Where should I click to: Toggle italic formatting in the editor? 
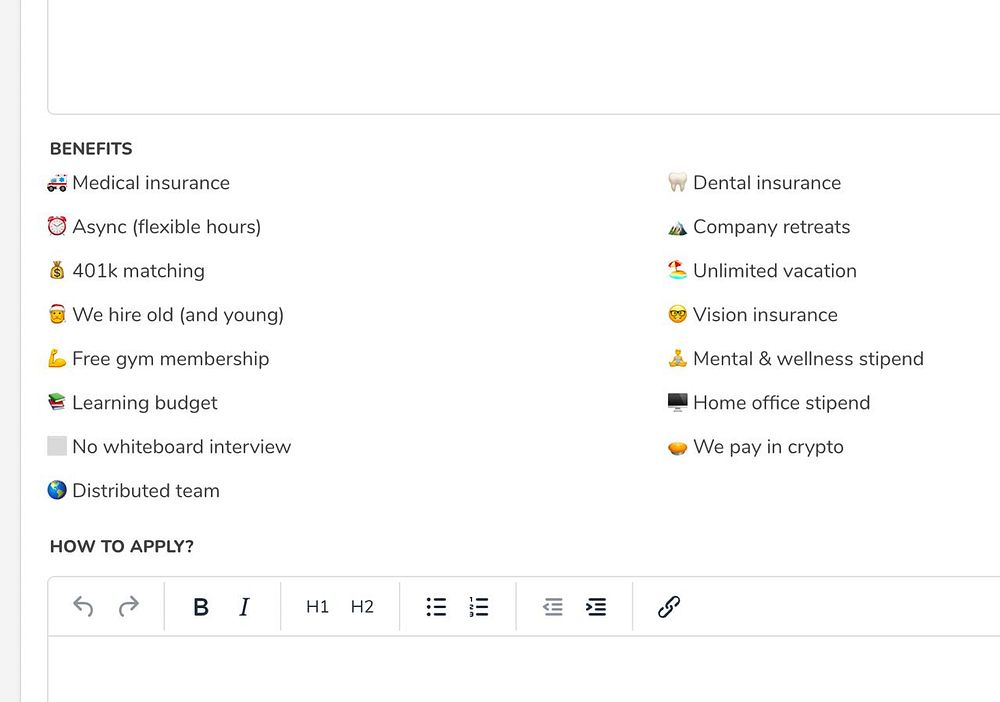point(244,607)
